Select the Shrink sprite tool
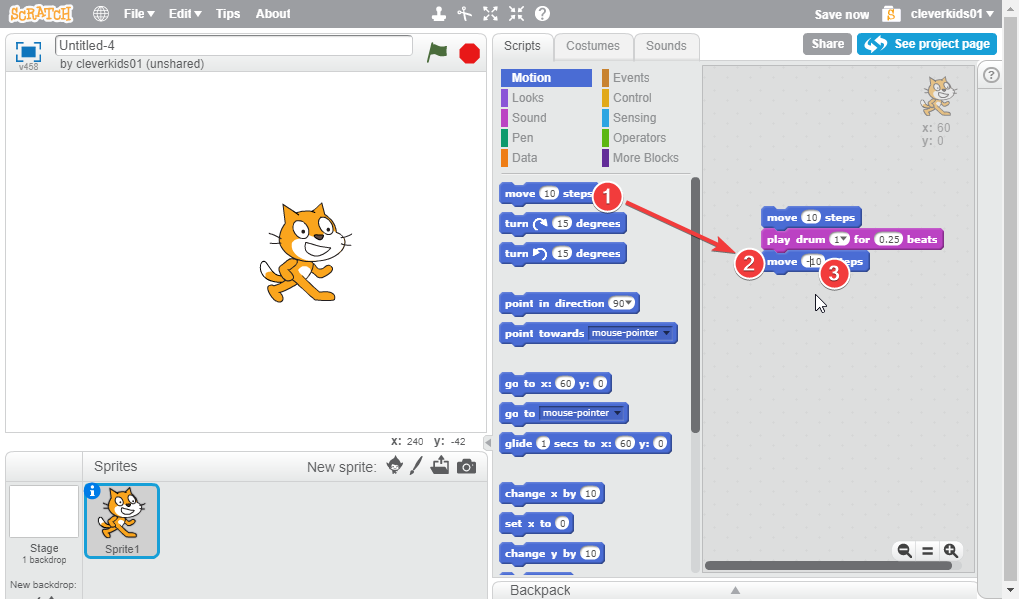 (x=517, y=14)
